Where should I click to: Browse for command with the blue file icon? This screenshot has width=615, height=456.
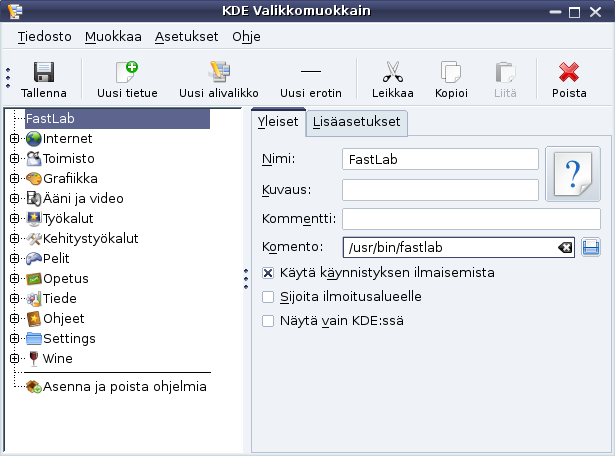[x=591, y=247]
